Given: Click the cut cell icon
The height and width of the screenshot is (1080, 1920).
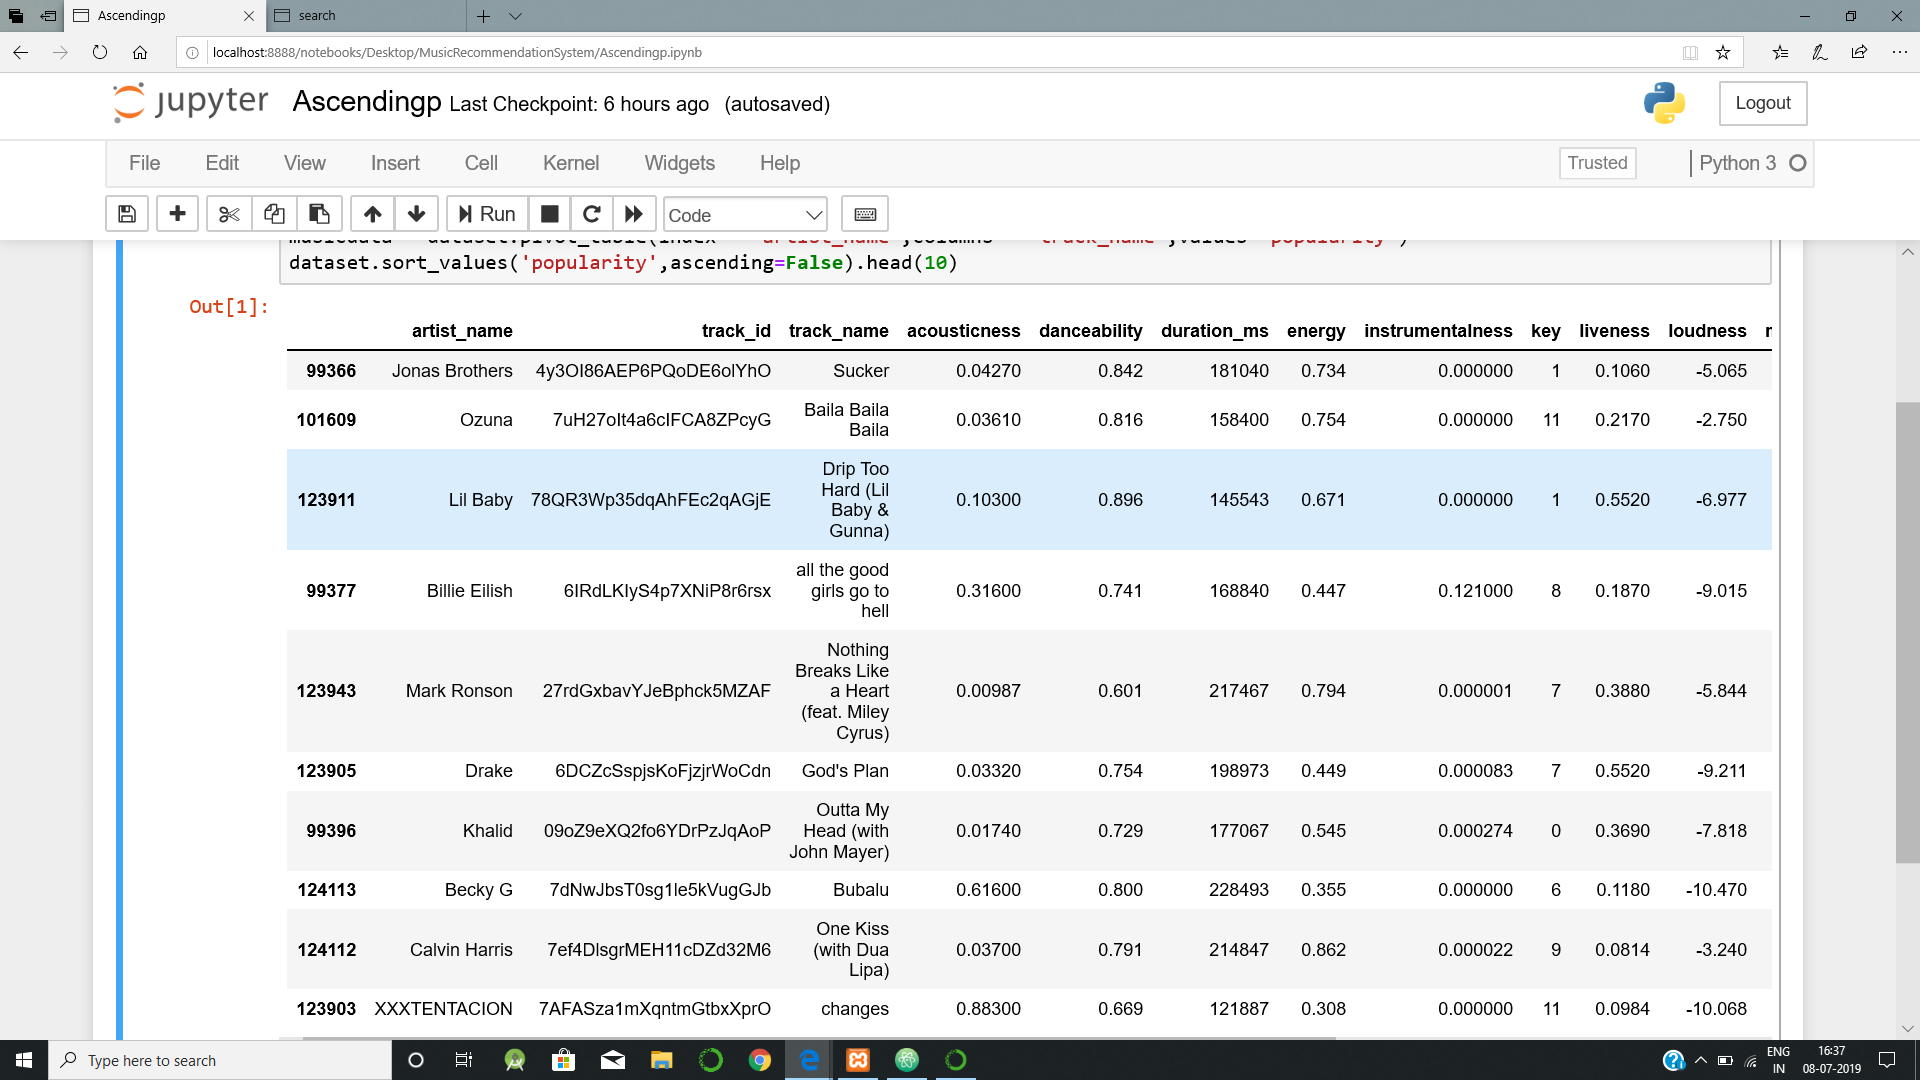Looking at the screenshot, I should 224,214.
